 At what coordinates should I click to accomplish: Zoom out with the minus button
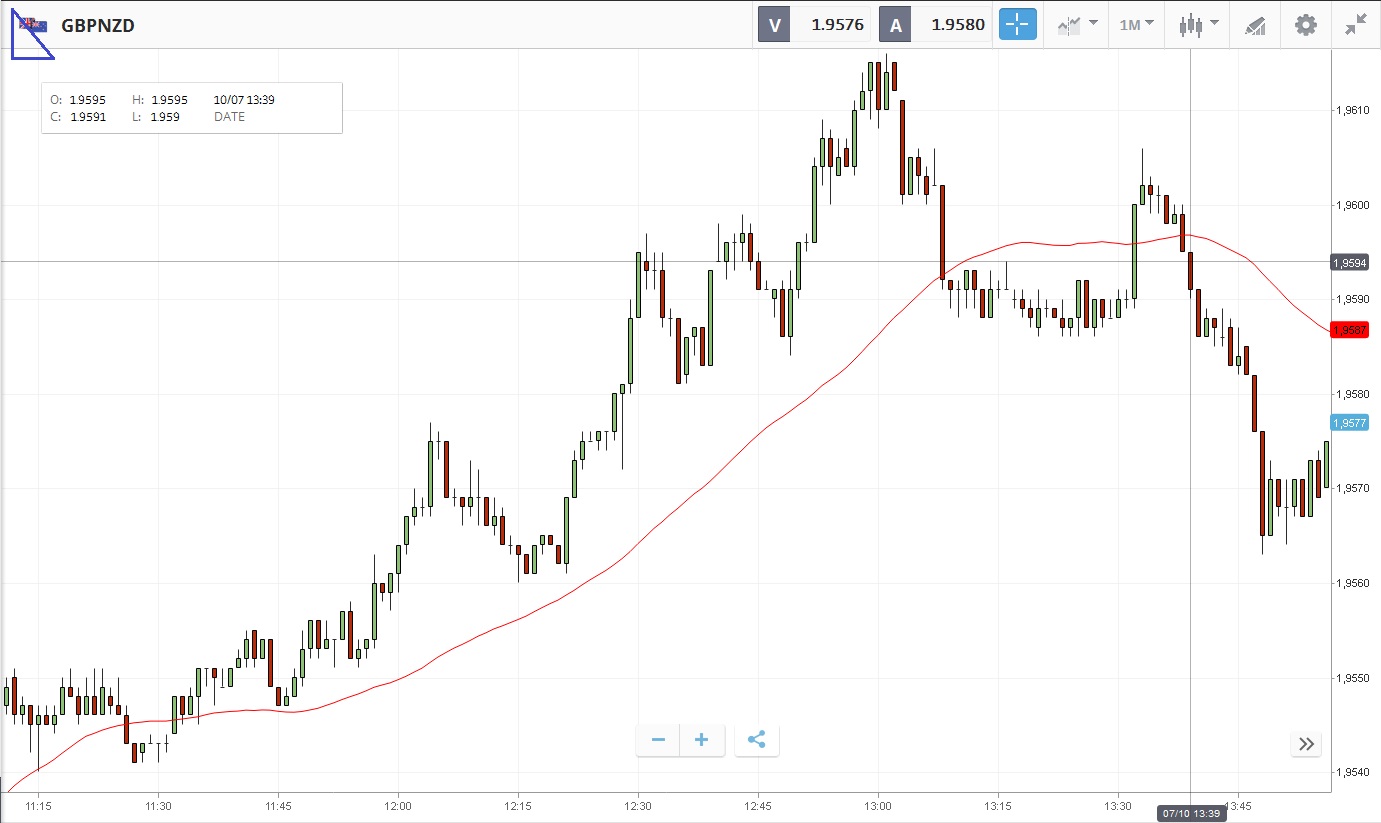click(658, 740)
